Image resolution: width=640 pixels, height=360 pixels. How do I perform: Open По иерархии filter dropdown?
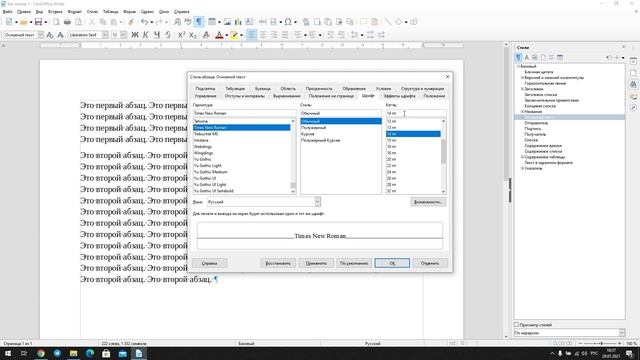pos(622,333)
